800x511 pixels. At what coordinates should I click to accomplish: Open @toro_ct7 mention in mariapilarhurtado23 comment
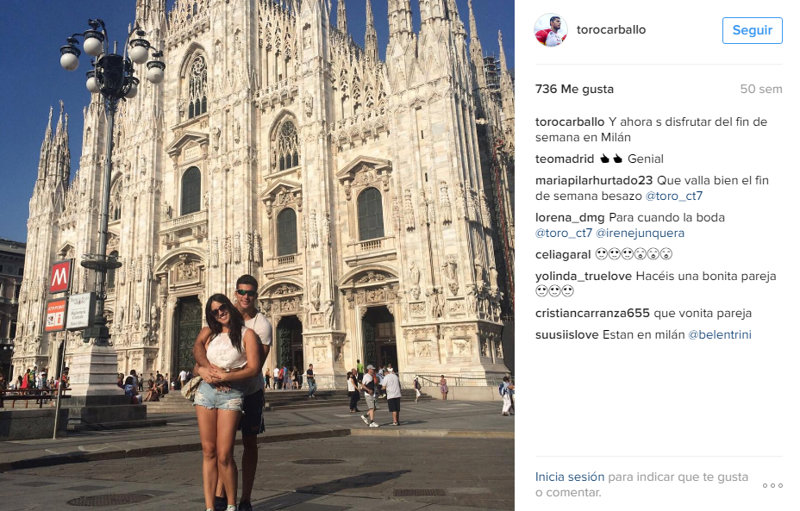point(674,196)
